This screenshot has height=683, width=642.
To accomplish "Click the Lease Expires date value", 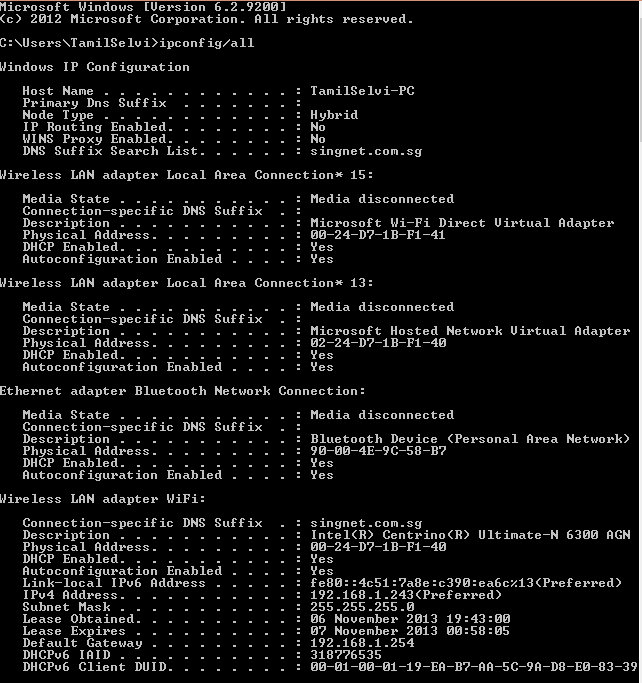I will (x=410, y=631).
